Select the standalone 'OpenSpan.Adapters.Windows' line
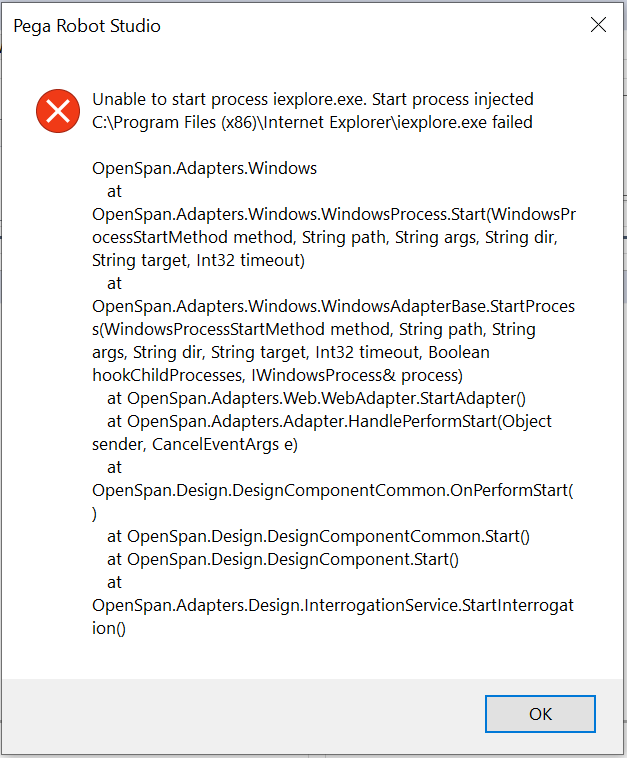 pos(204,168)
